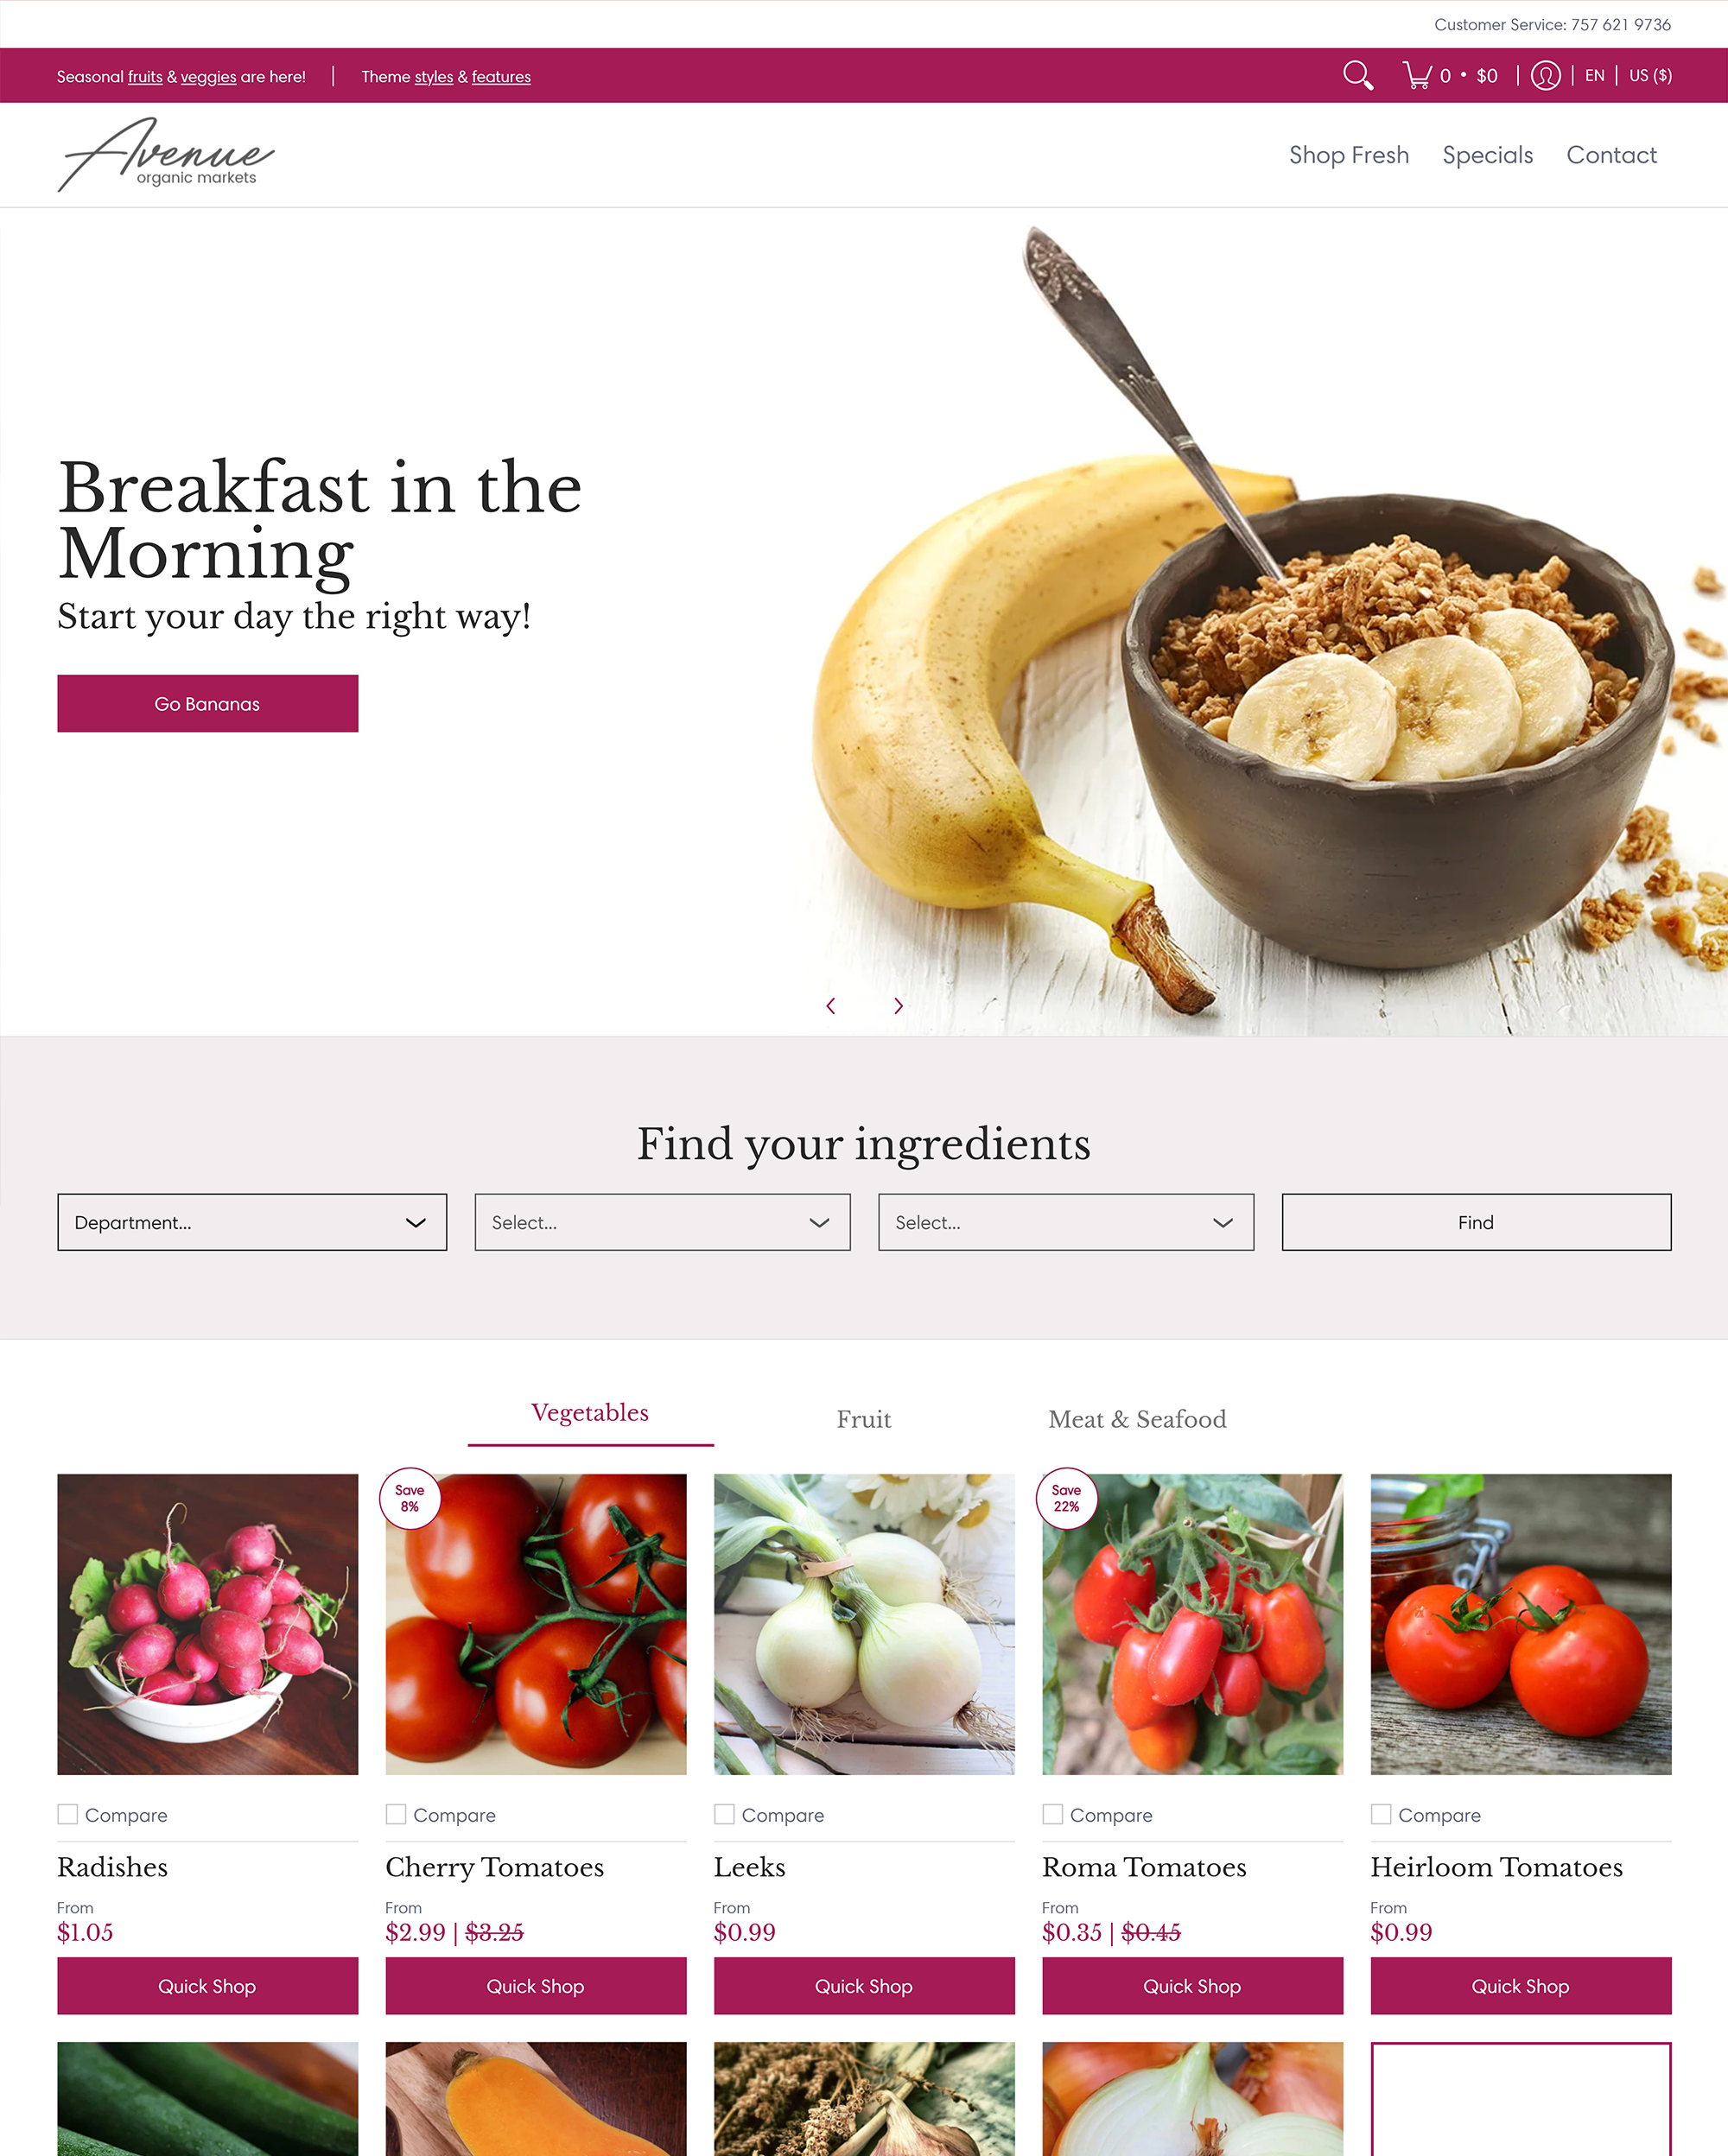This screenshot has height=2156, width=1728.
Task: Toggle Compare checkbox for Cherry Tomatoes
Action: click(395, 1814)
